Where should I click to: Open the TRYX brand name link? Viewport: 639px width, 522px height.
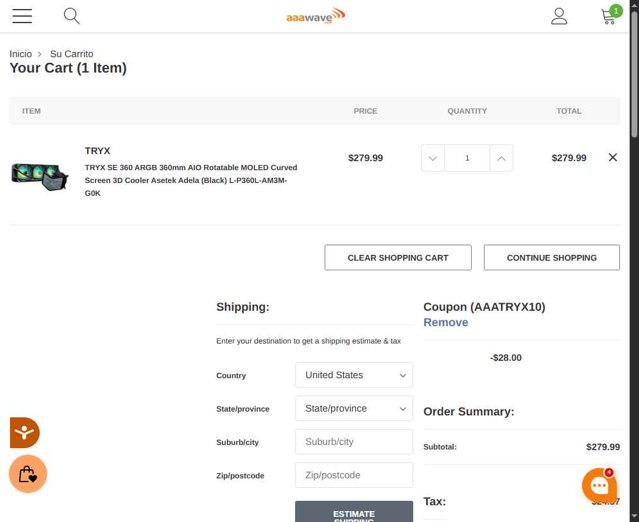point(97,151)
